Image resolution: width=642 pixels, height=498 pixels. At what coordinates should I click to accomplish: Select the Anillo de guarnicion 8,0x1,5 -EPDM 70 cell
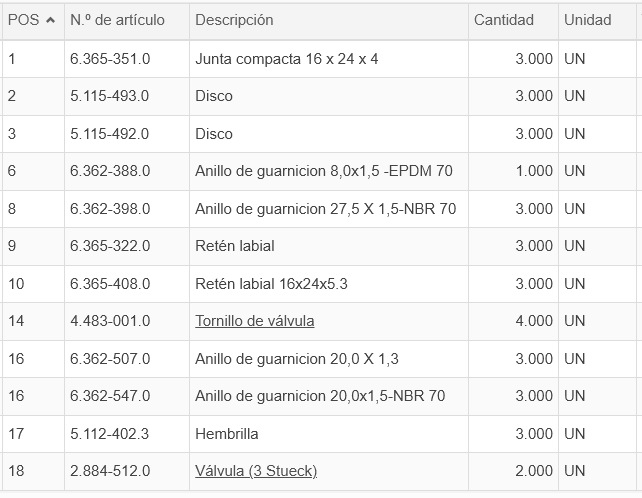[324, 171]
